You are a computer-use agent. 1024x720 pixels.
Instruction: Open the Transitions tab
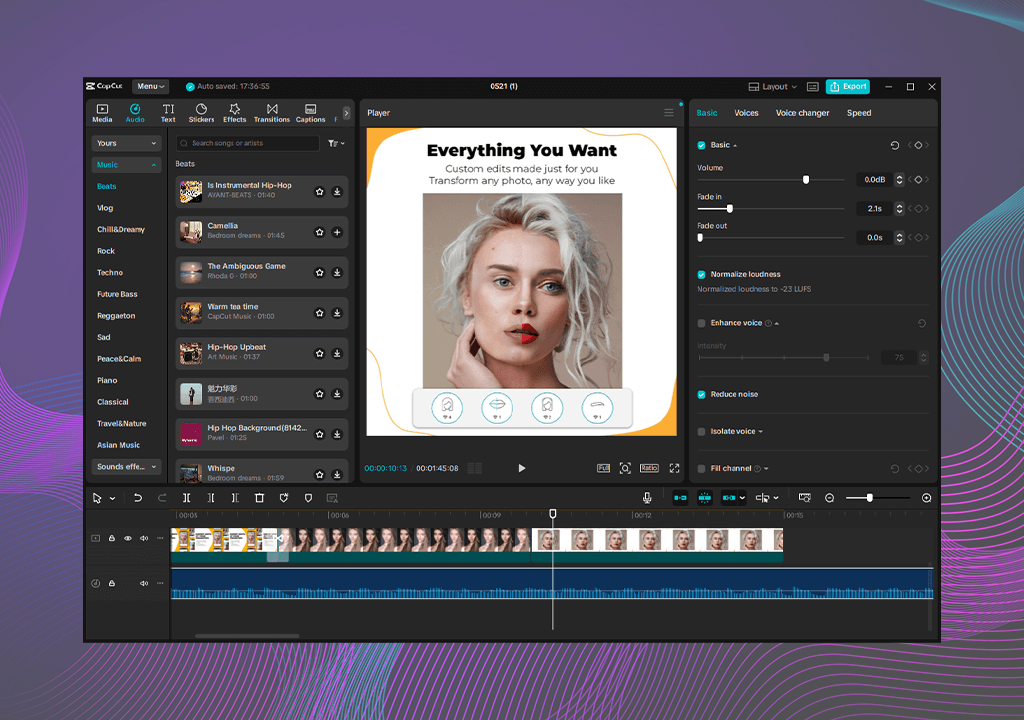pos(272,112)
